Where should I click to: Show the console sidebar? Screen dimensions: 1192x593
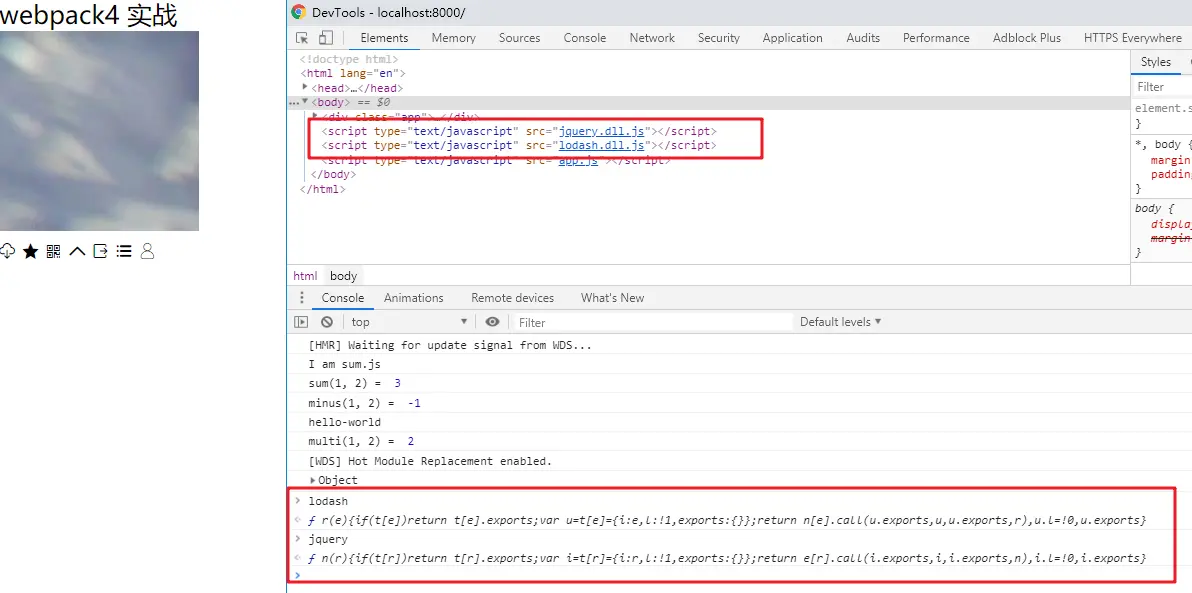coord(301,322)
